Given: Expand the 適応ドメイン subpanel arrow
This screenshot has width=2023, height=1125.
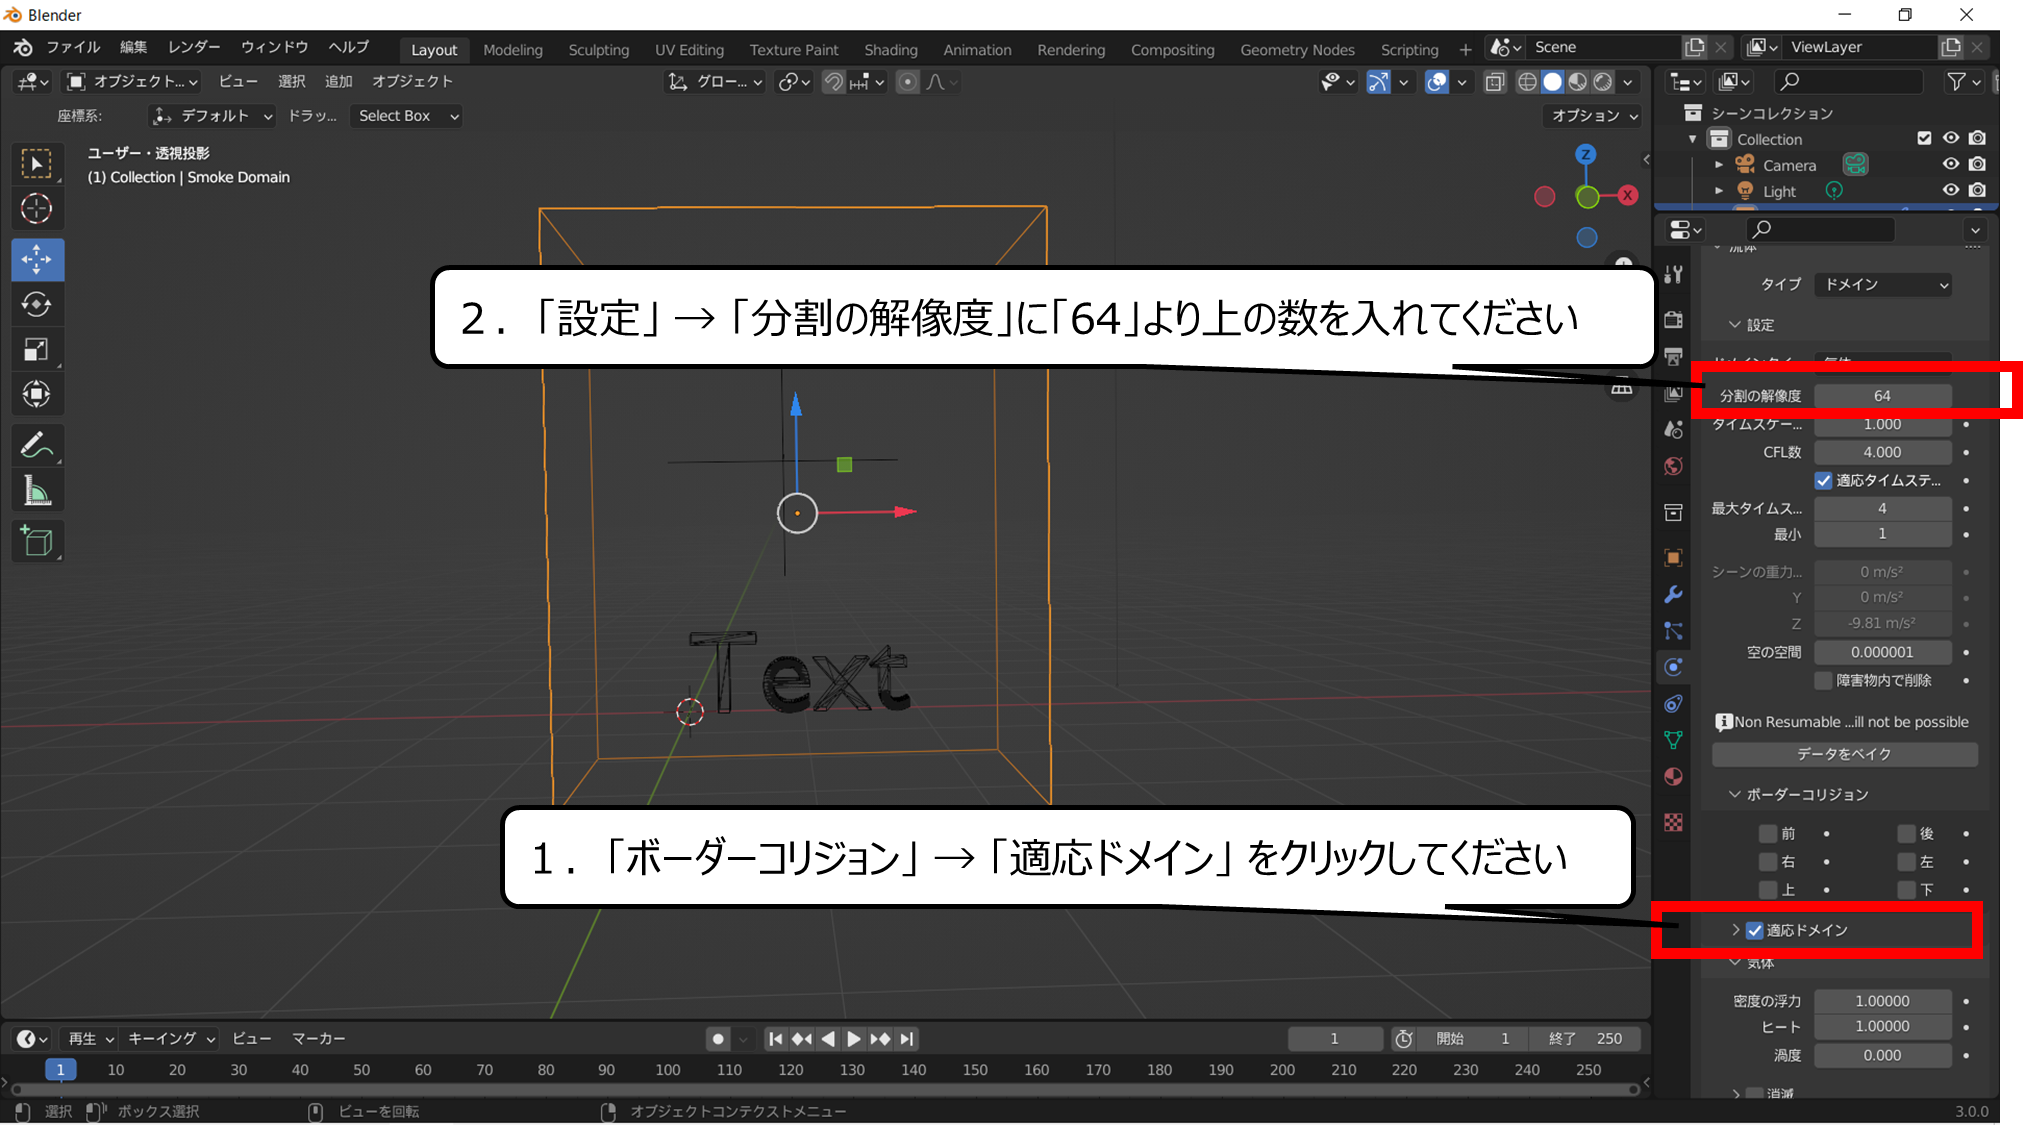Looking at the screenshot, I should (1736, 930).
